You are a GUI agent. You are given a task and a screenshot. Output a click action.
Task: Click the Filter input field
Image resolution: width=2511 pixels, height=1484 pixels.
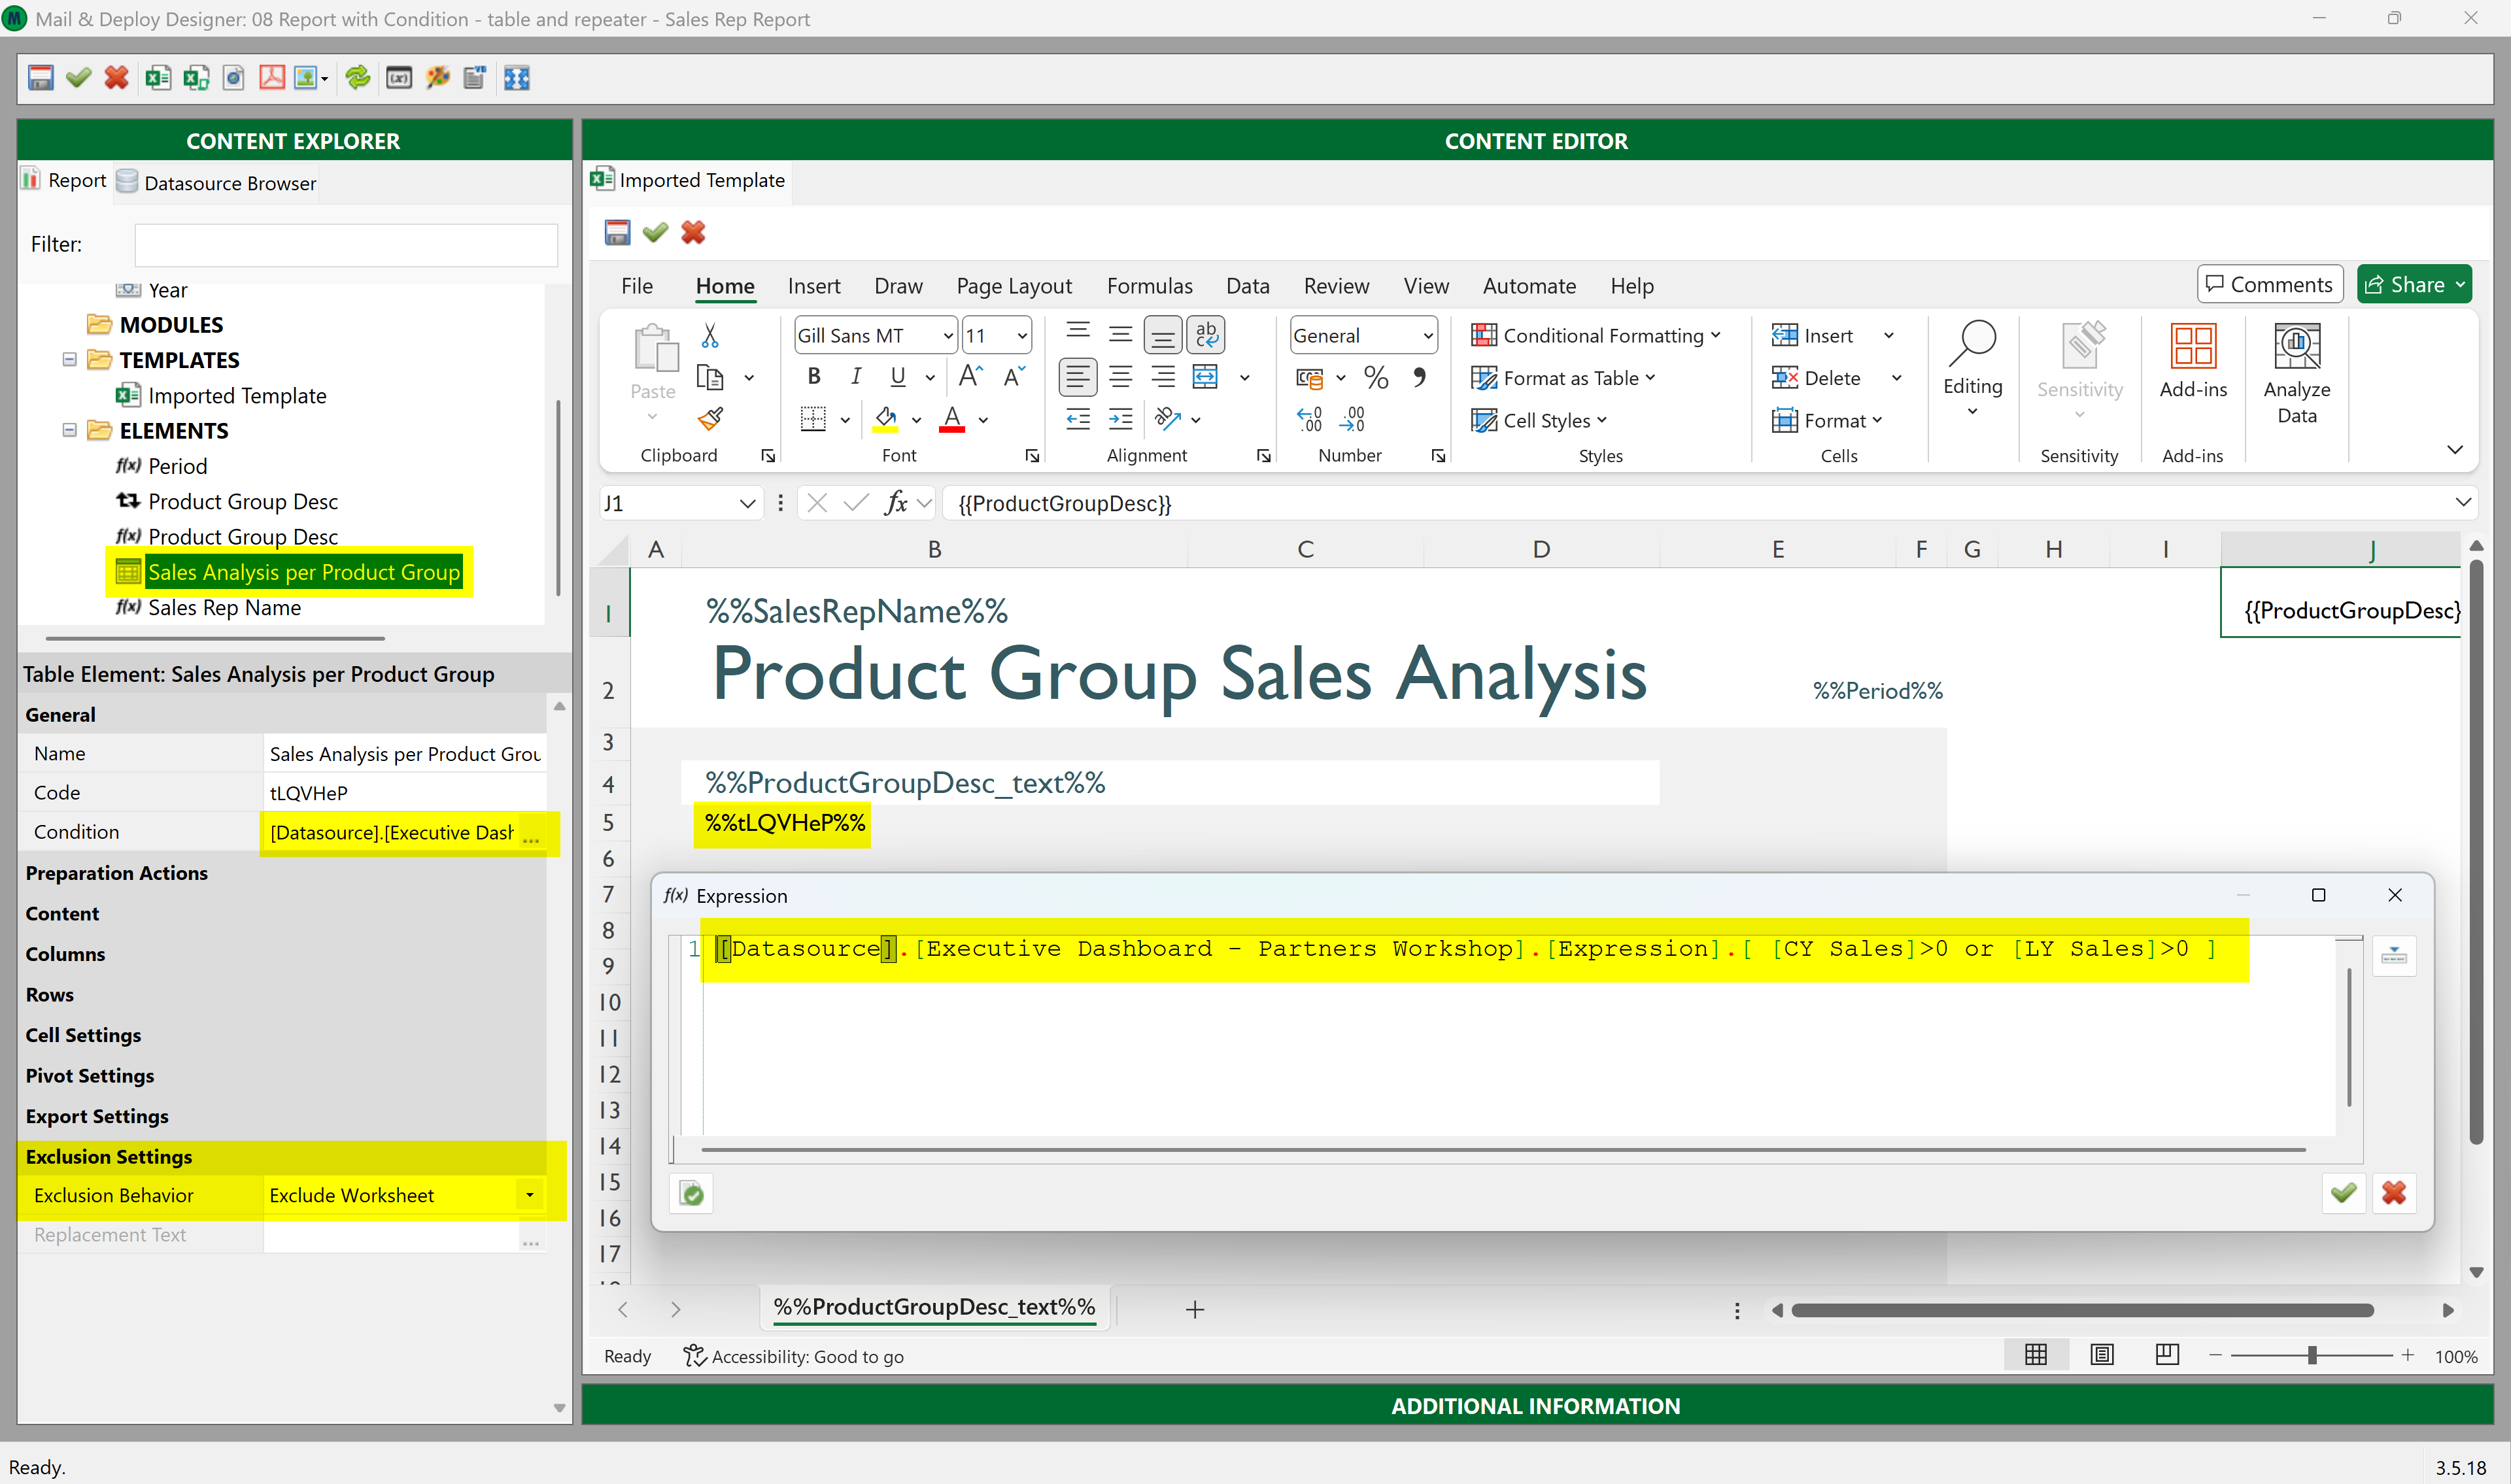(345, 245)
